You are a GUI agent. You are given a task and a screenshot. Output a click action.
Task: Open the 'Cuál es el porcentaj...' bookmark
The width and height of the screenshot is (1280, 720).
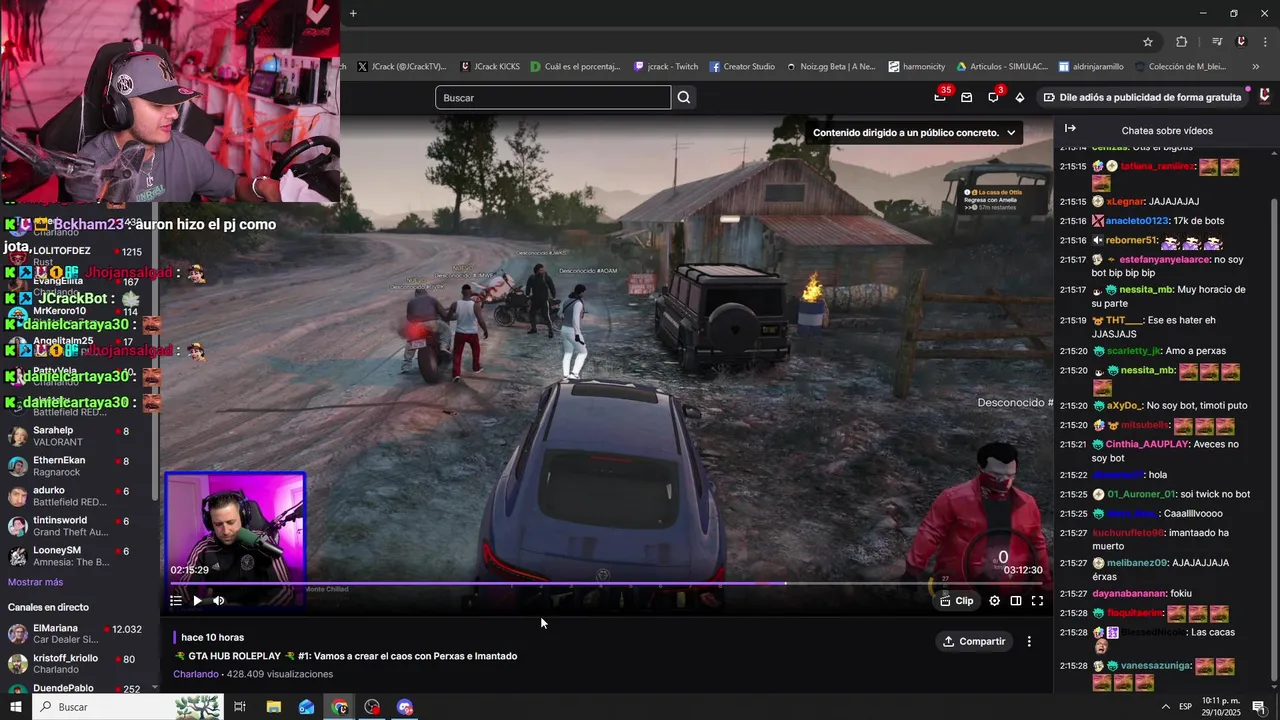point(577,67)
